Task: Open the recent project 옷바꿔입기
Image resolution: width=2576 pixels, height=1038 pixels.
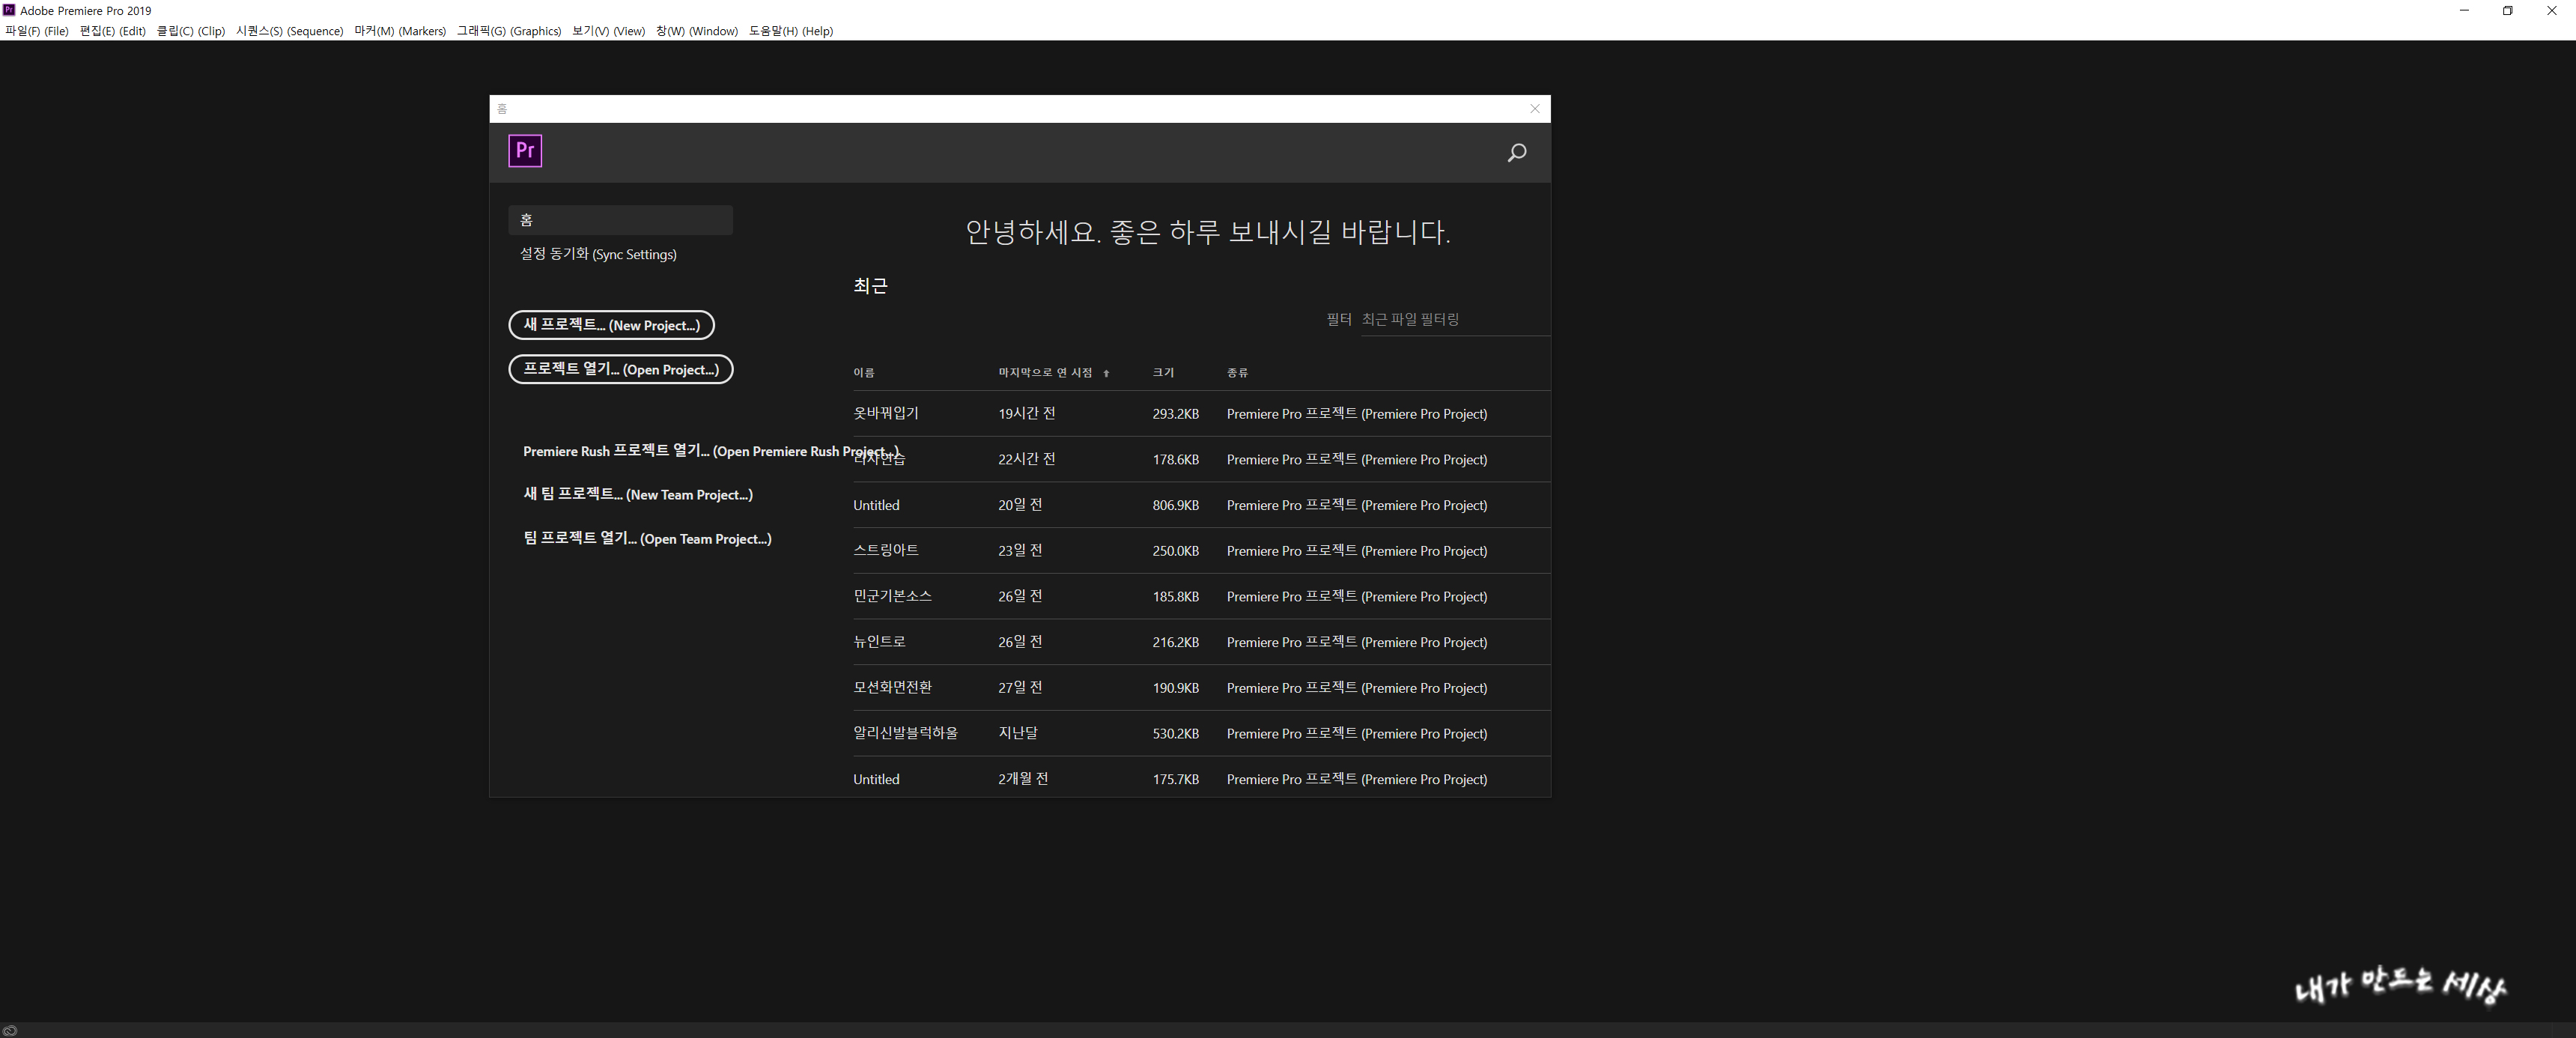Action: (885, 413)
